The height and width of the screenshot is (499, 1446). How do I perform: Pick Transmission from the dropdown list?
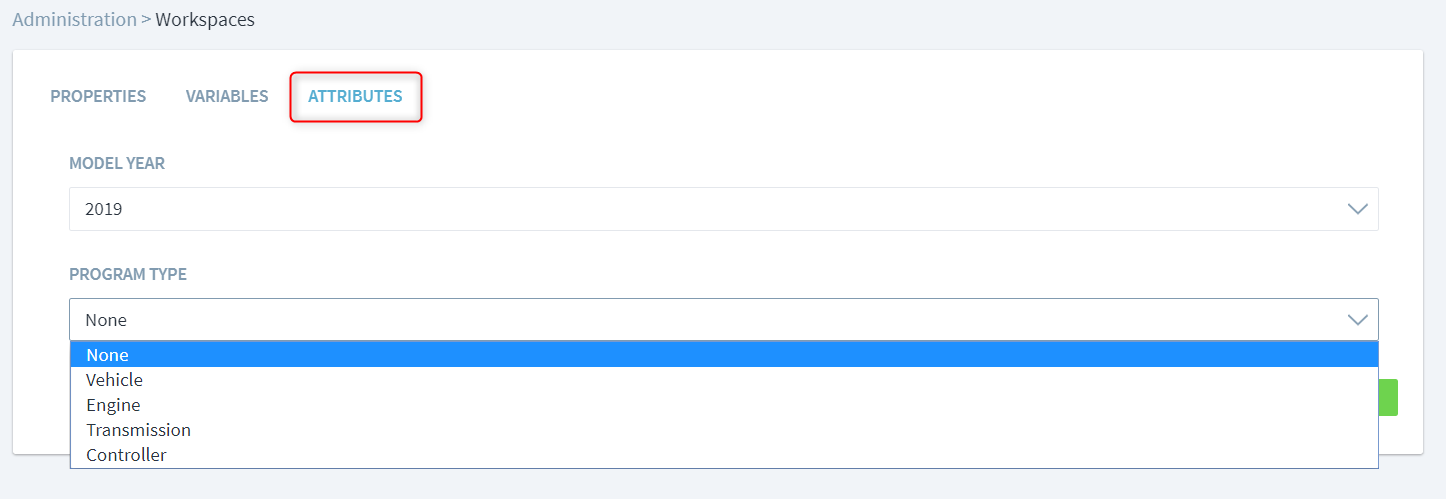point(138,430)
